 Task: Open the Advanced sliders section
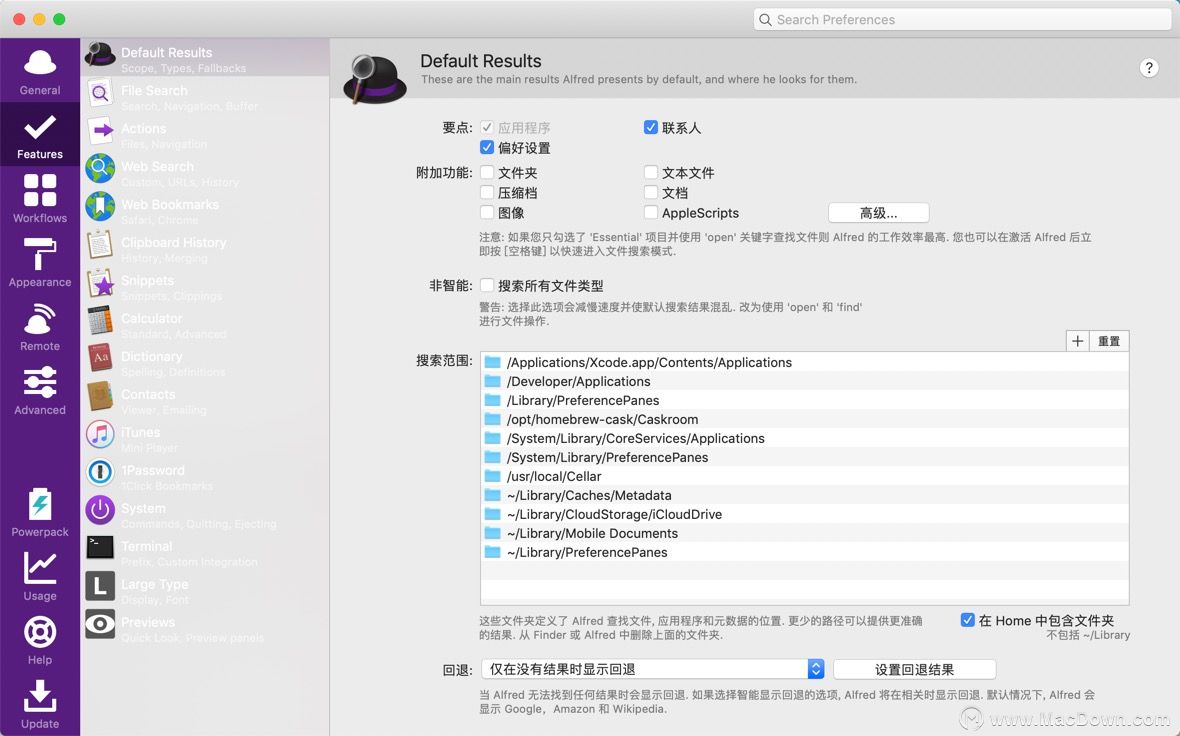click(x=40, y=391)
